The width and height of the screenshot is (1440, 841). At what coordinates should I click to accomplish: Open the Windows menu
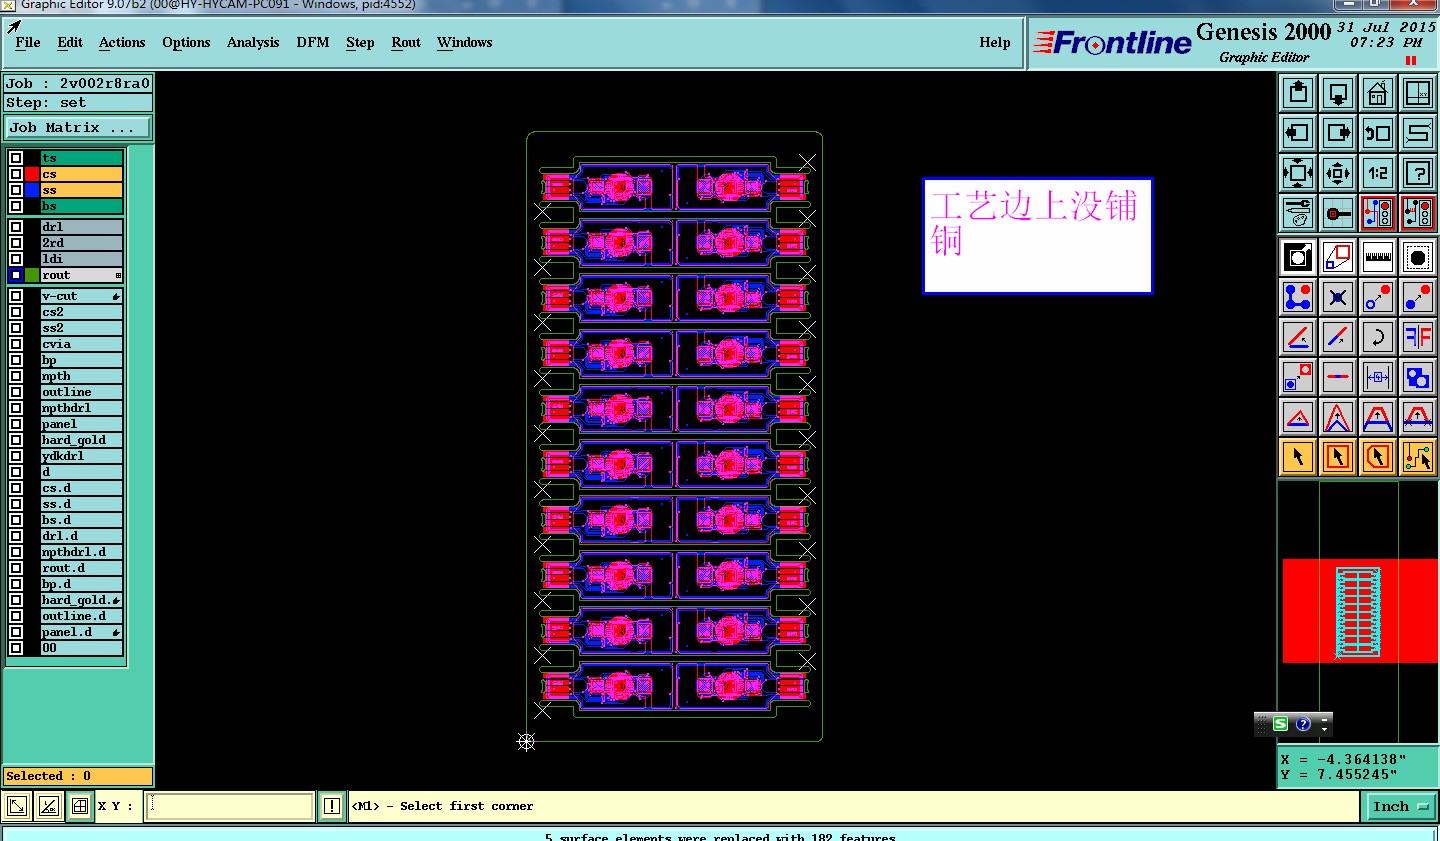465,42
